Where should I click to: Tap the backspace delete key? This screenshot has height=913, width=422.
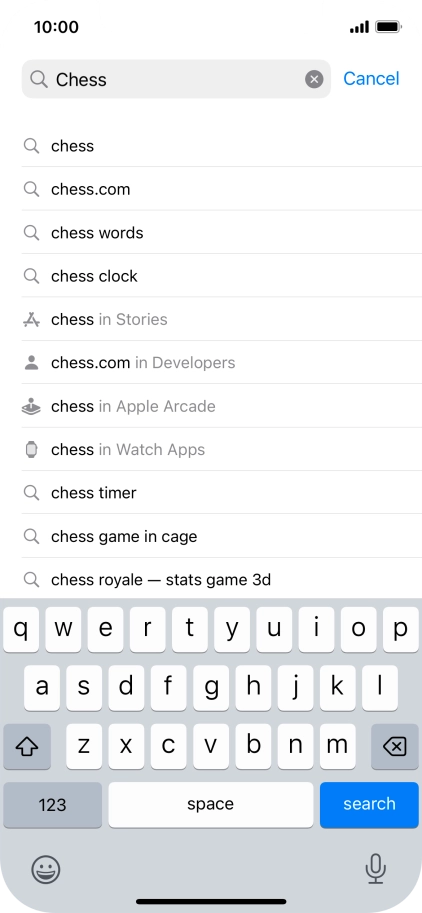pyautogui.click(x=395, y=746)
